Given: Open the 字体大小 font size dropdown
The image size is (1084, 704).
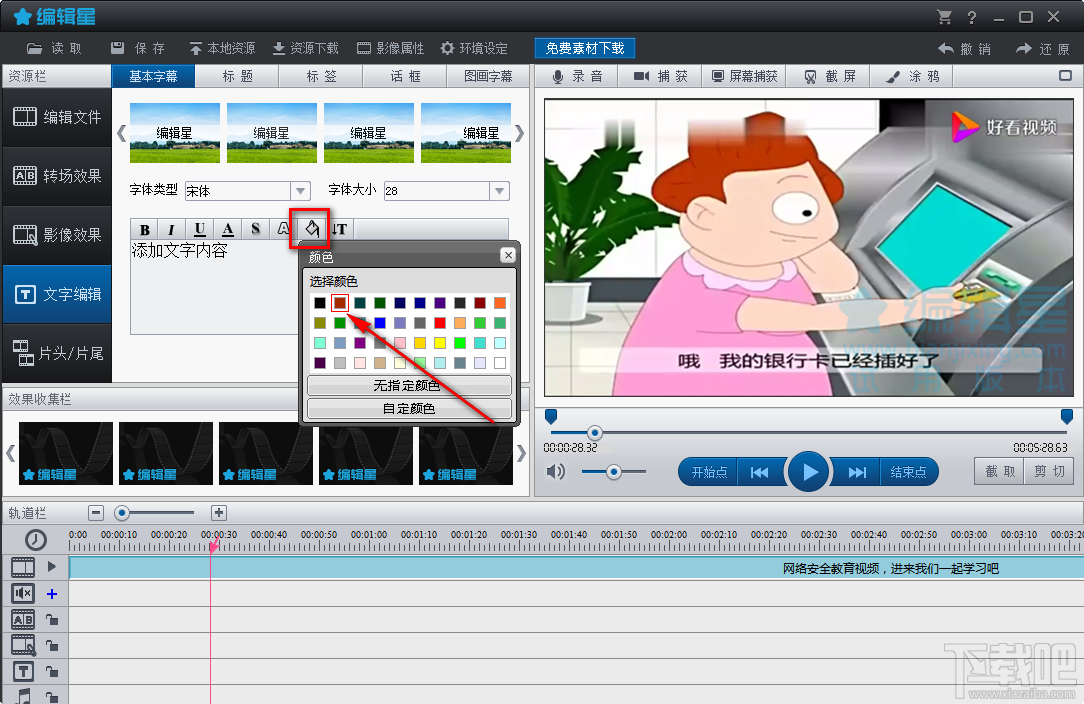Looking at the screenshot, I should point(499,190).
